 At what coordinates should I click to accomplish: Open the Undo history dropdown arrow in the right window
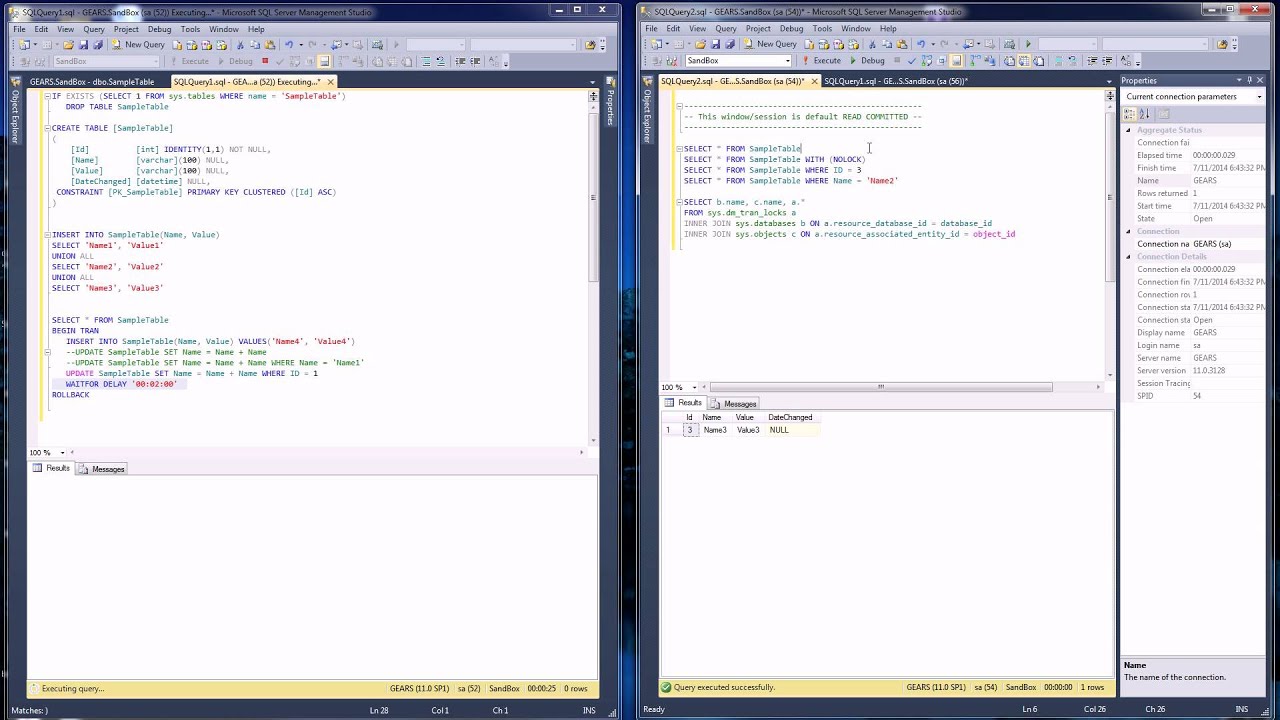tap(932, 44)
